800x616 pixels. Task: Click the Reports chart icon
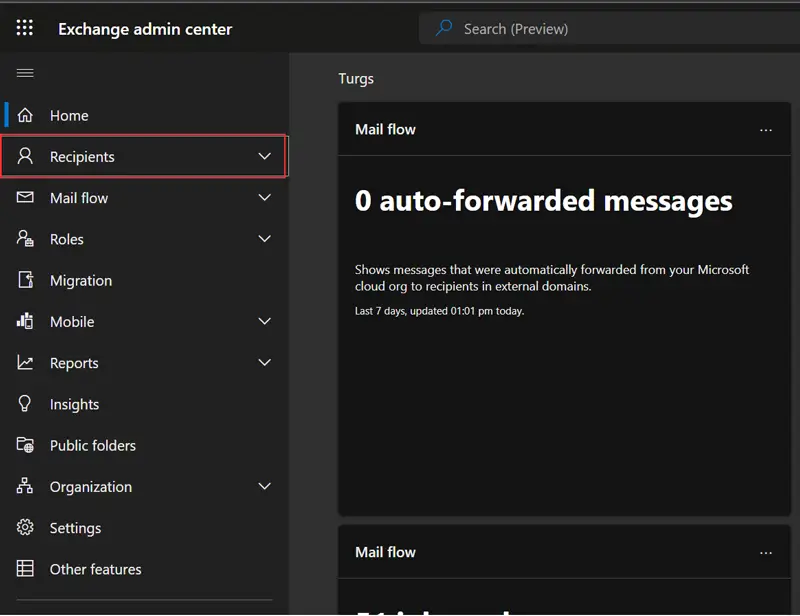point(26,363)
